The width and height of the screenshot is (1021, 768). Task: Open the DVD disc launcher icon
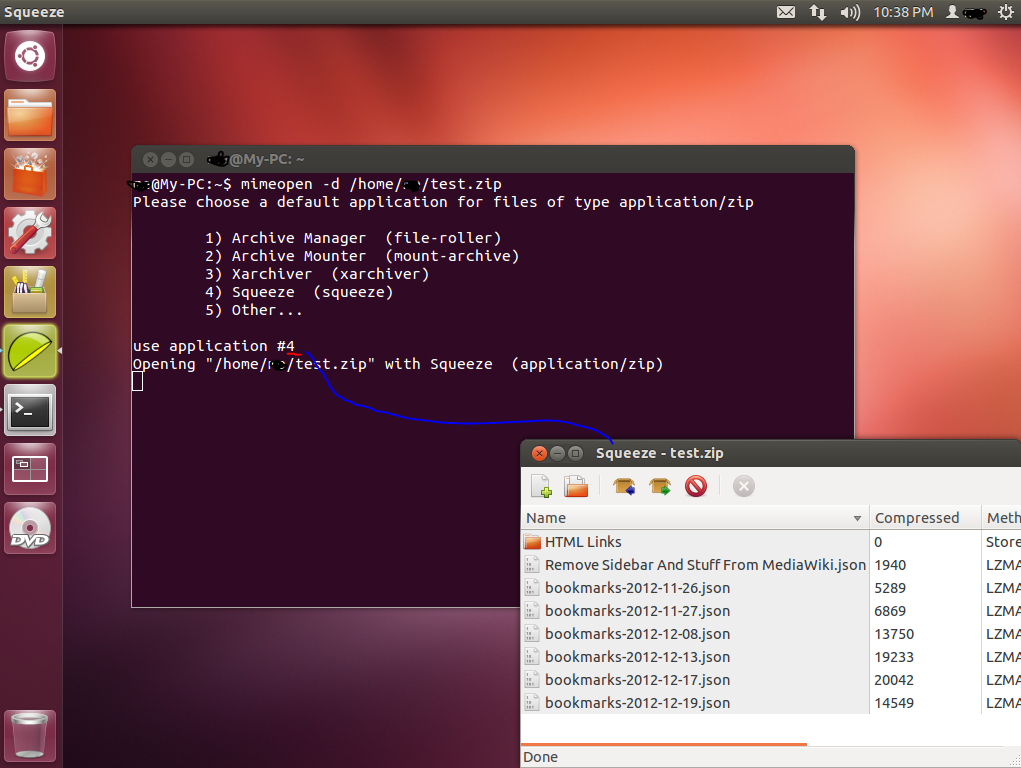(x=30, y=528)
